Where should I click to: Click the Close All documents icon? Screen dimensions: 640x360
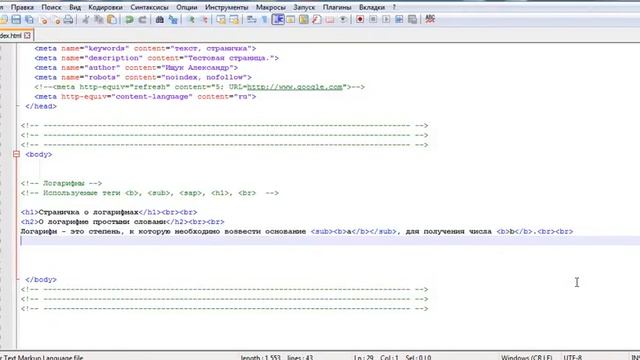(x=56, y=19)
